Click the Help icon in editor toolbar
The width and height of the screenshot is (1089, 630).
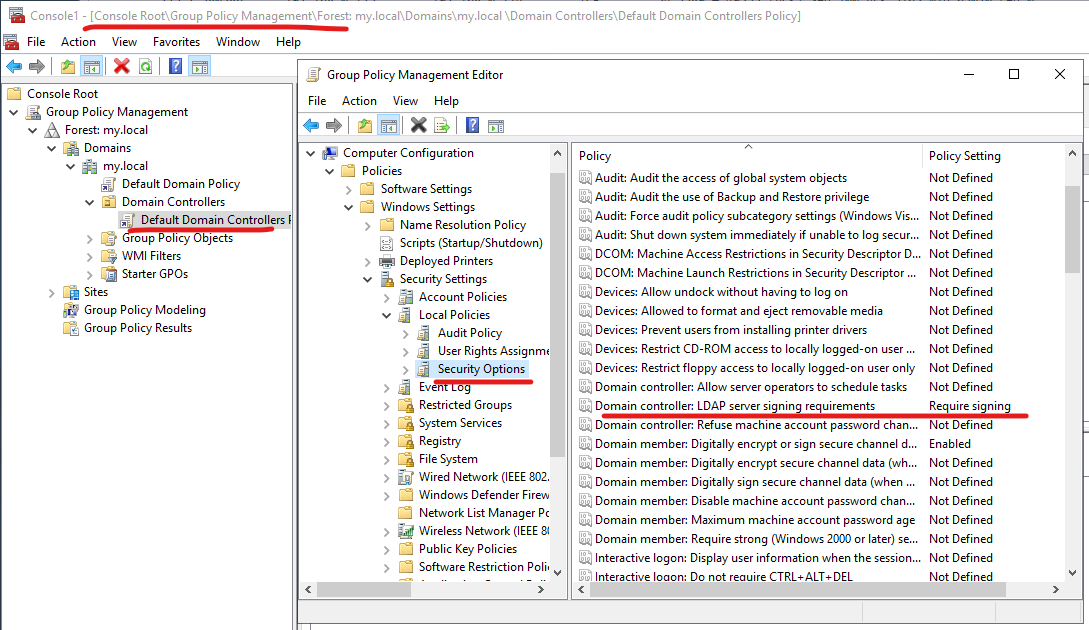click(x=471, y=125)
